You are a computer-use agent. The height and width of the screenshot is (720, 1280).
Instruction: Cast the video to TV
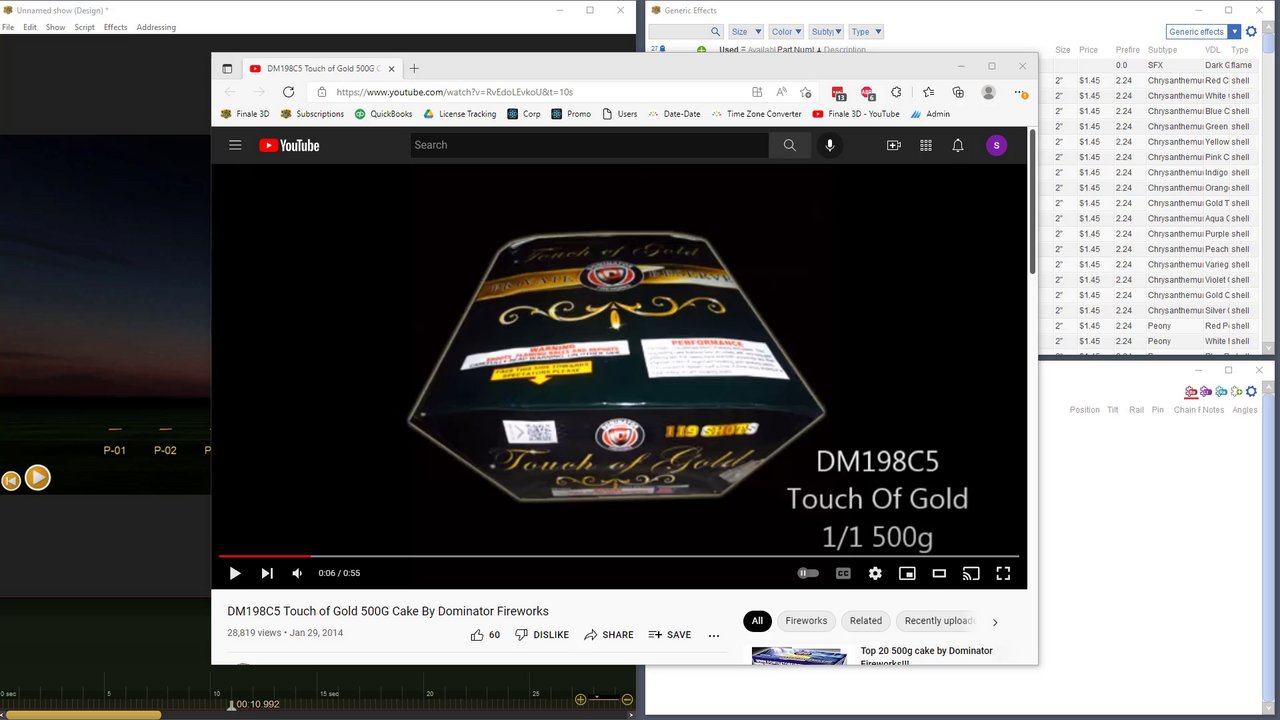[971, 573]
